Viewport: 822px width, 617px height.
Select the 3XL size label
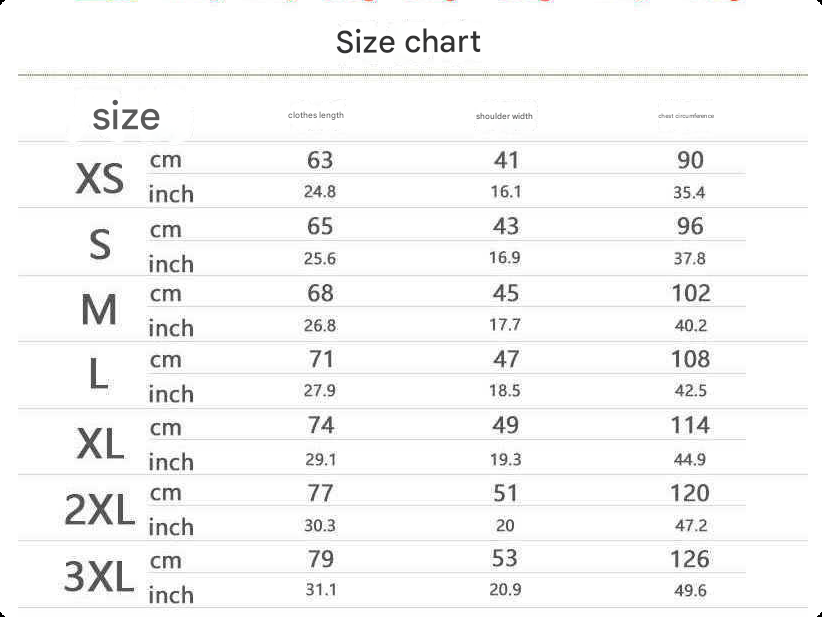(x=99, y=576)
